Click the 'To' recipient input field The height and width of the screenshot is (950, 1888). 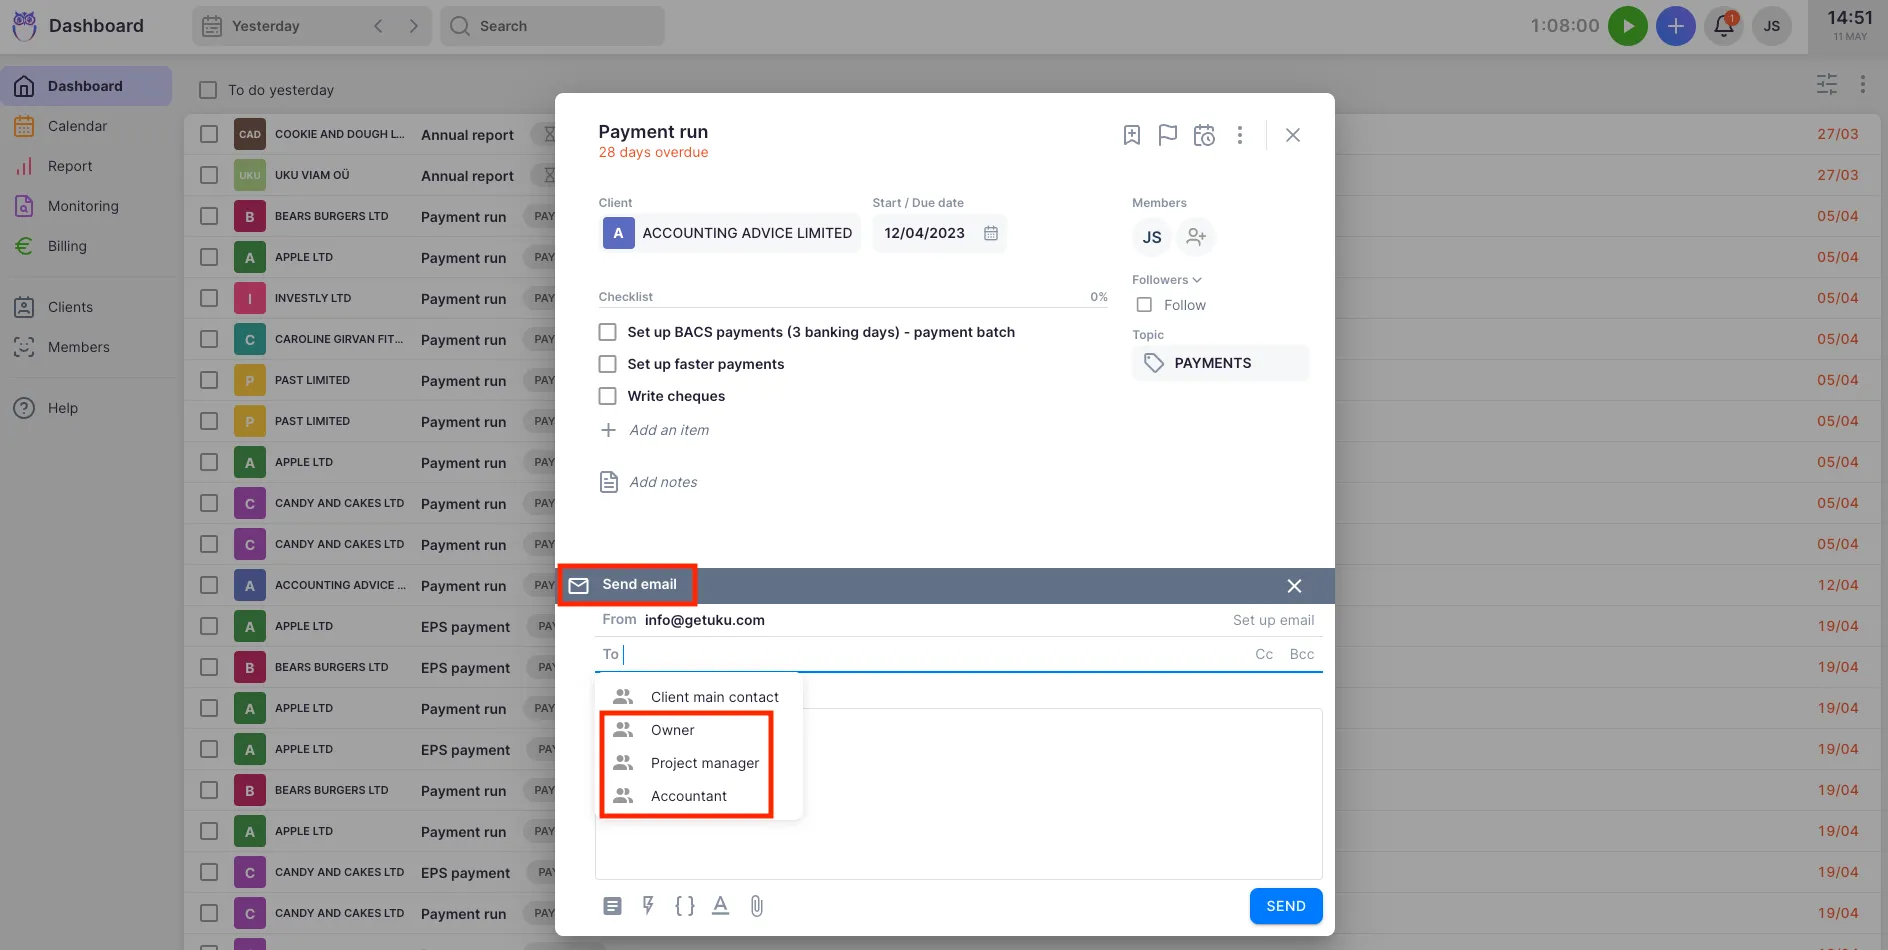(x=930, y=654)
